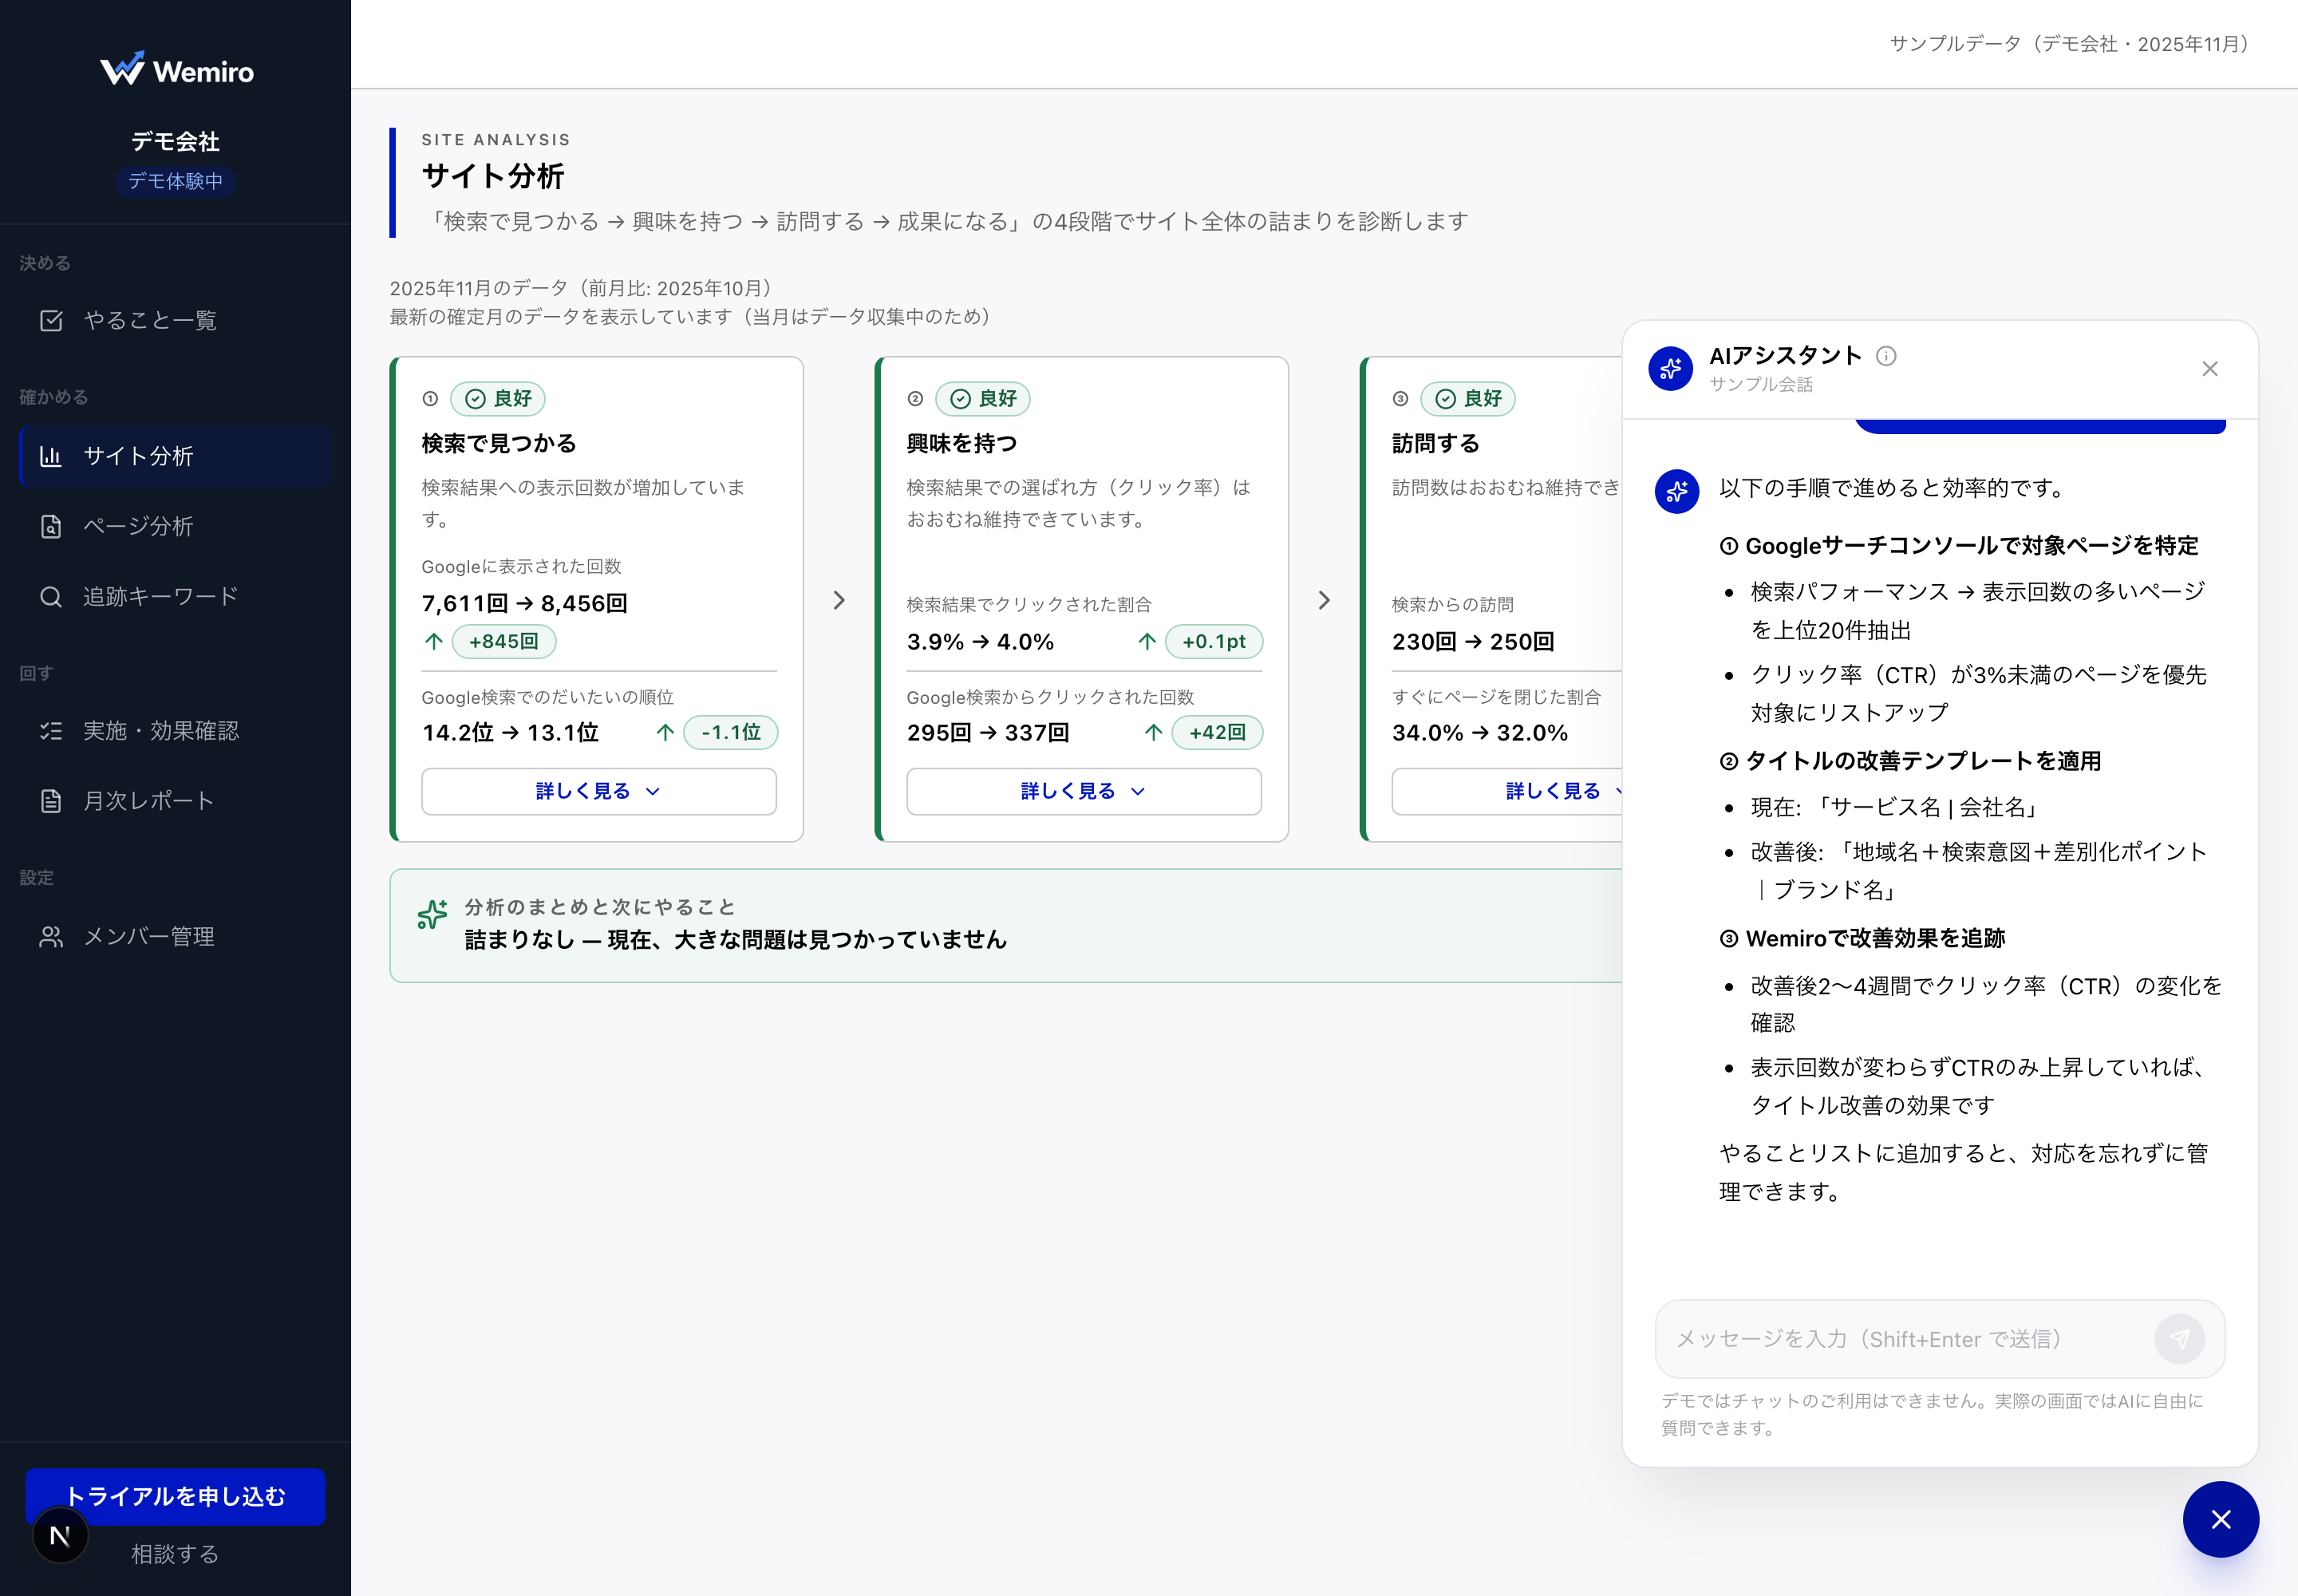Click chevron arrow after 検索で見つかる card
Image resolution: width=2298 pixels, height=1596 pixels.
click(839, 600)
